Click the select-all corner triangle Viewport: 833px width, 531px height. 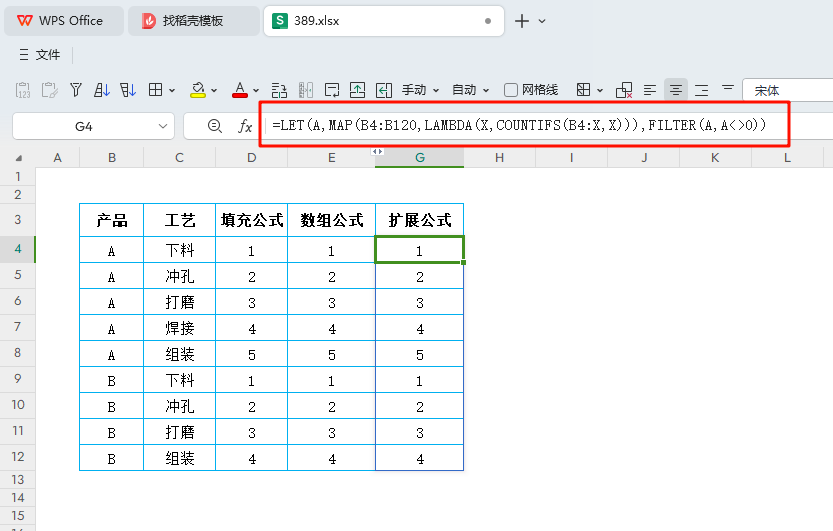coord(19,158)
